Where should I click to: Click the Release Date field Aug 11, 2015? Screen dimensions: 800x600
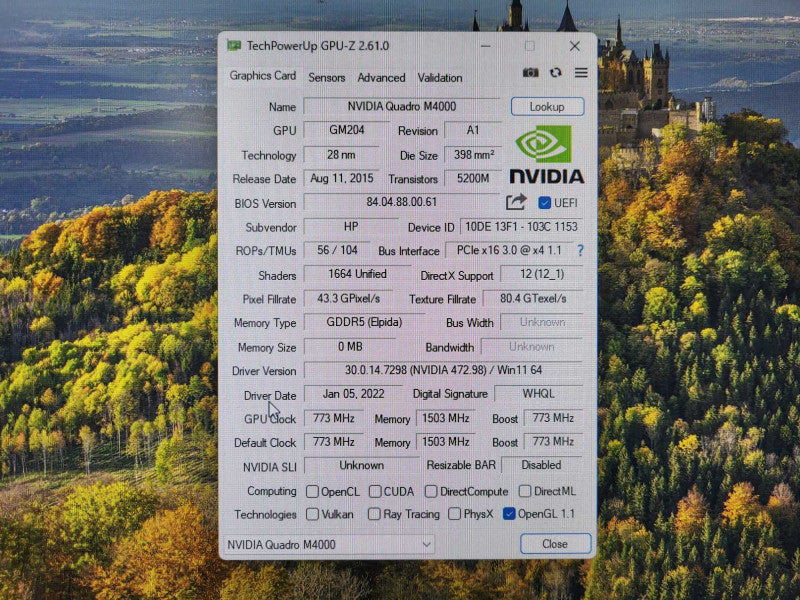click(x=341, y=179)
